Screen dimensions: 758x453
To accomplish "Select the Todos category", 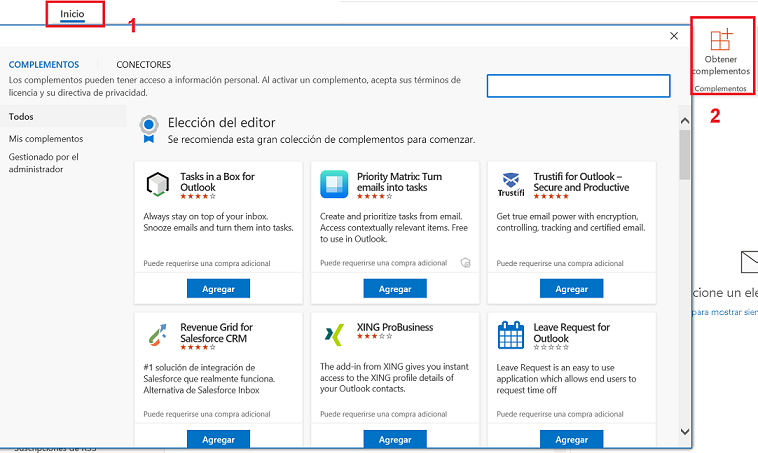I will (63, 117).
